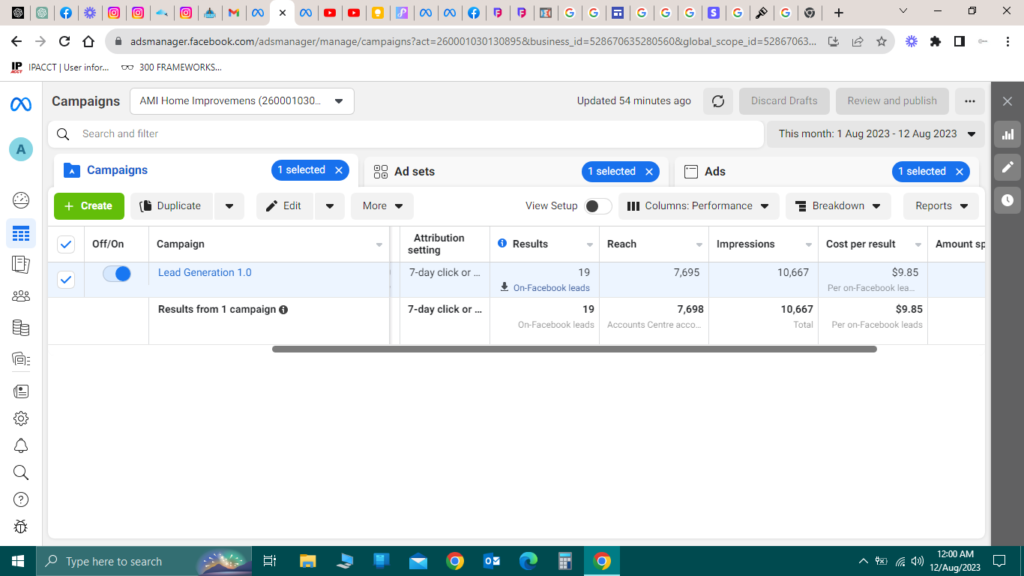Switch to the Ads tab

(714, 171)
